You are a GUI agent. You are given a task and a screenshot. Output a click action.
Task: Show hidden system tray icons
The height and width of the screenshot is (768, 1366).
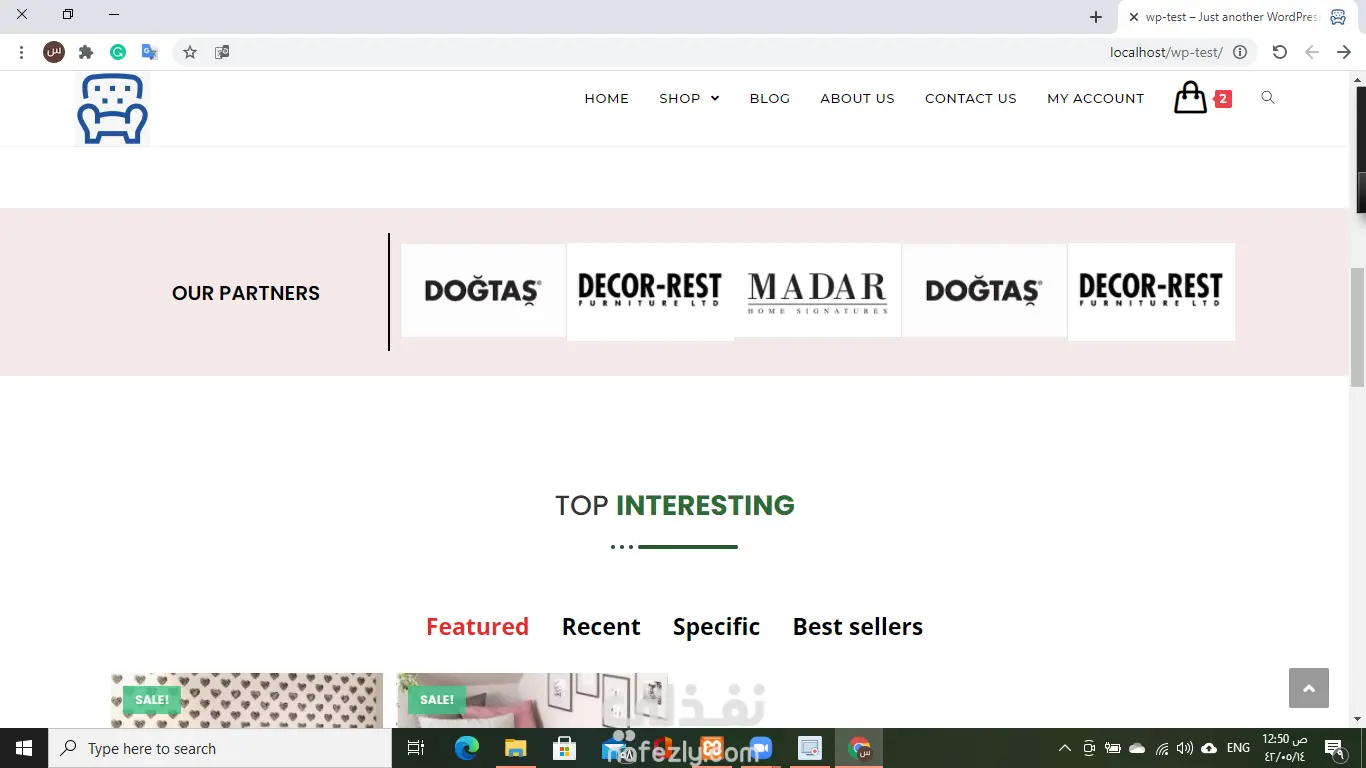point(1064,748)
